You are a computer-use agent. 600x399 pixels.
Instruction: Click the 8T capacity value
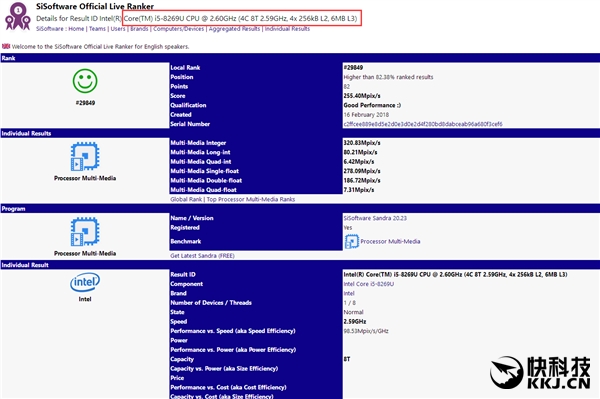(x=347, y=359)
